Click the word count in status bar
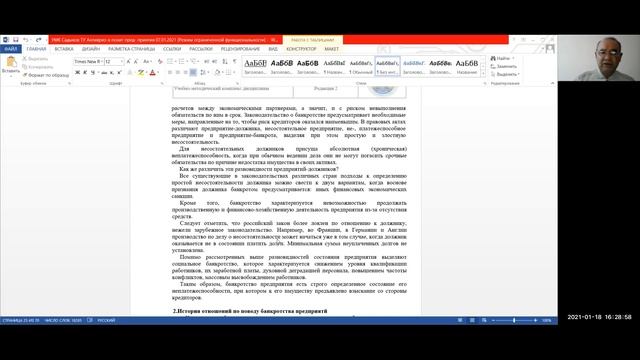 click(63, 321)
